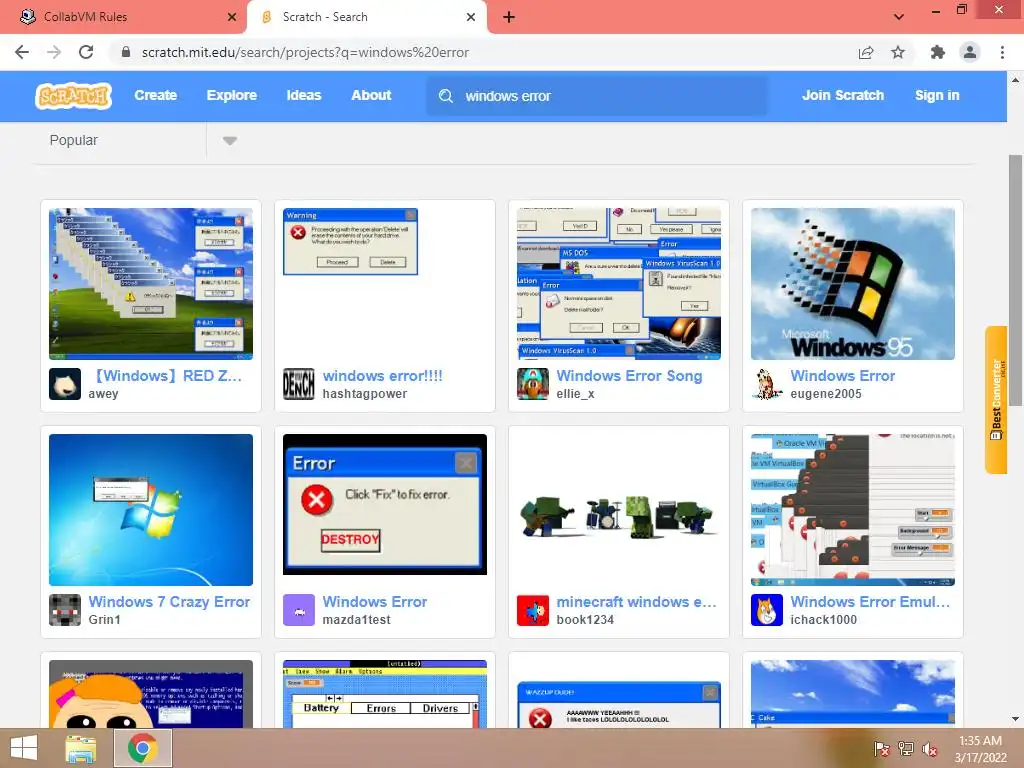Viewport: 1024px width, 768px height.
Task: Open the Chrome three-dot menu
Action: point(1002,52)
